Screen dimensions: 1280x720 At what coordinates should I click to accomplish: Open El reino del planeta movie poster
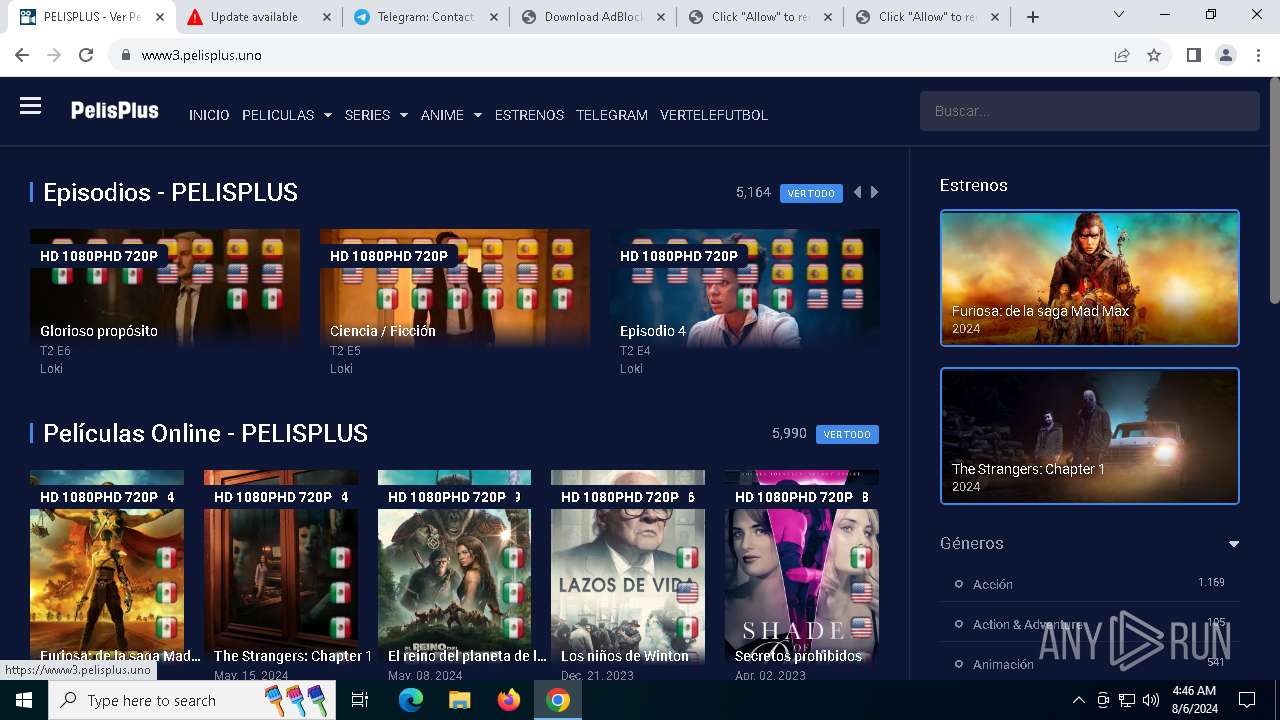pyautogui.click(x=454, y=568)
